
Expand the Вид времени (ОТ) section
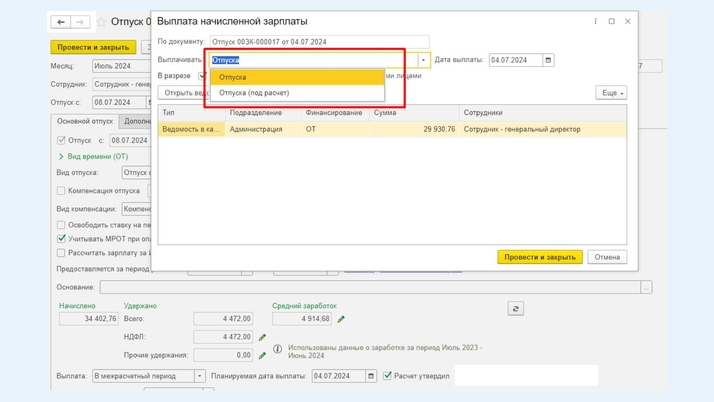(x=61, y=157)
